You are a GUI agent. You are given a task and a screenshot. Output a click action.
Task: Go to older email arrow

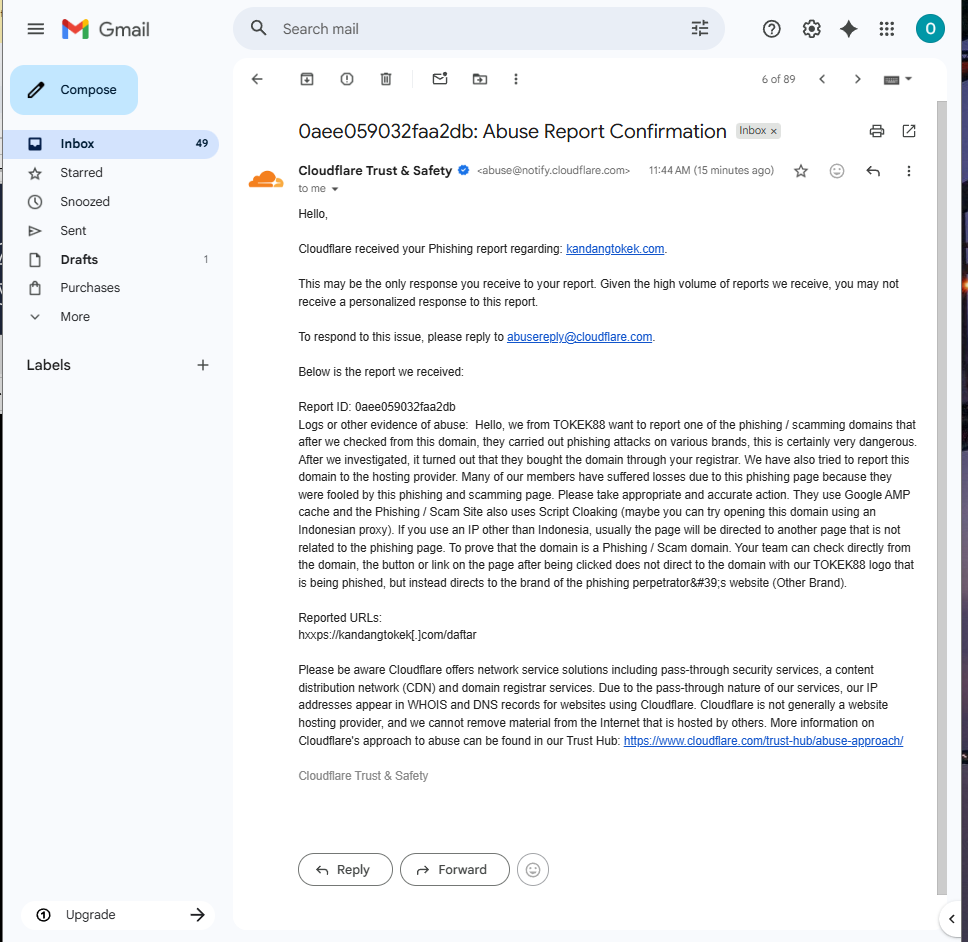(857, 79)
